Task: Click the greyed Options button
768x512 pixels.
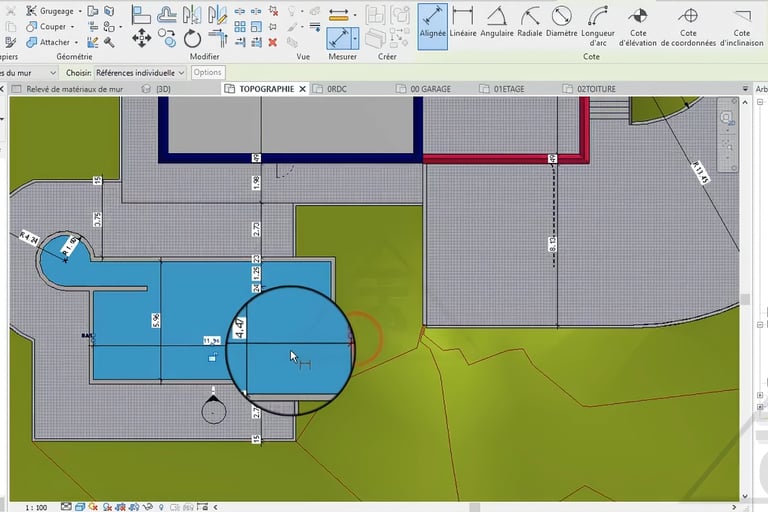Action: (207, 73)
